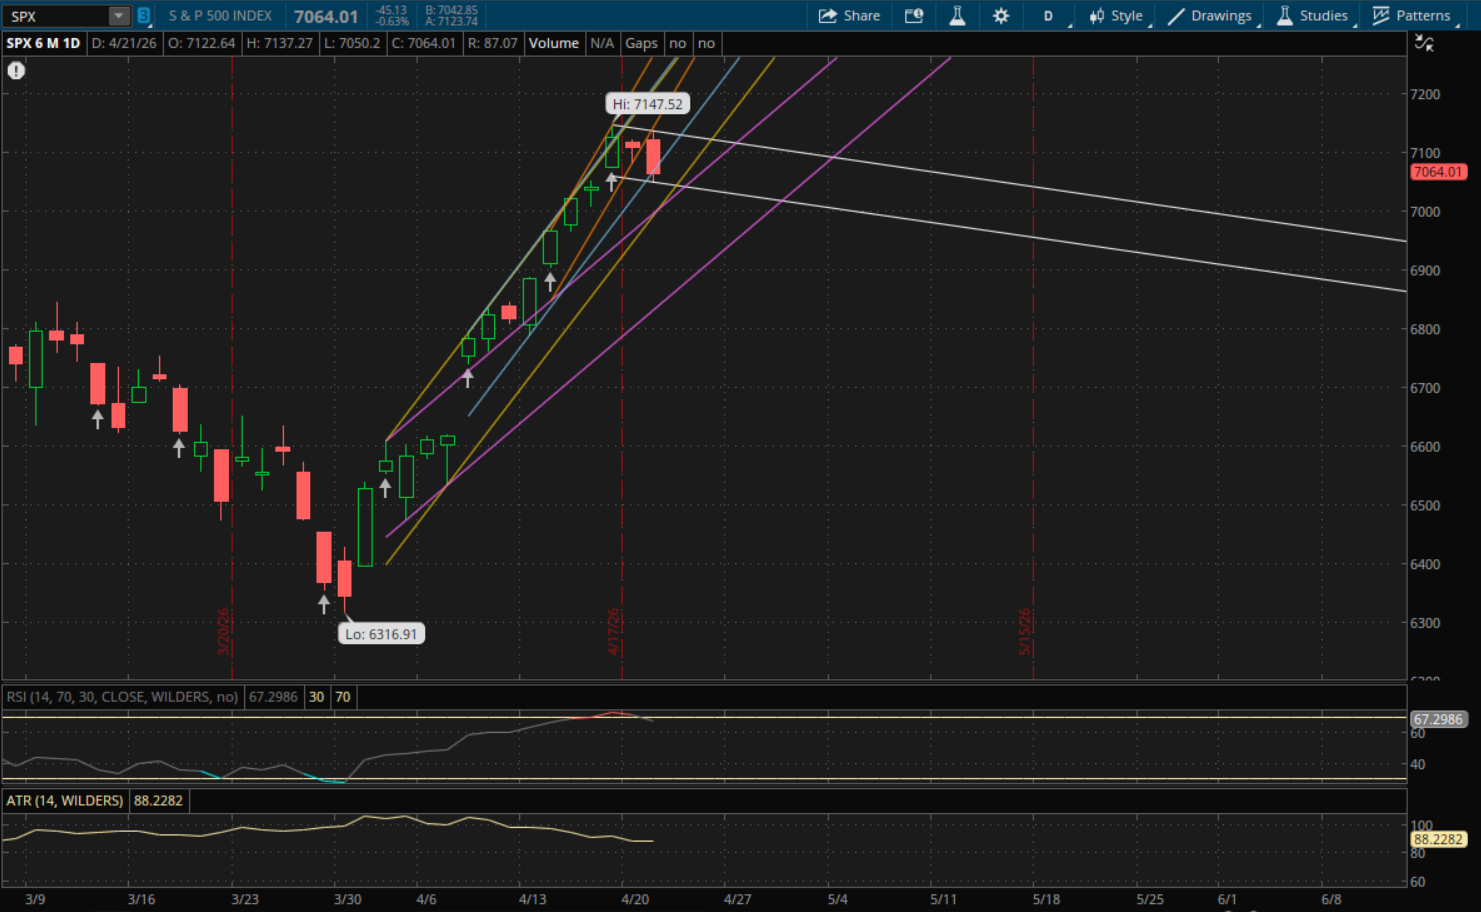The image size is (1481, 912).
Task: Click the up arrow below the lowest candle
Action: [x=323, y=604]
